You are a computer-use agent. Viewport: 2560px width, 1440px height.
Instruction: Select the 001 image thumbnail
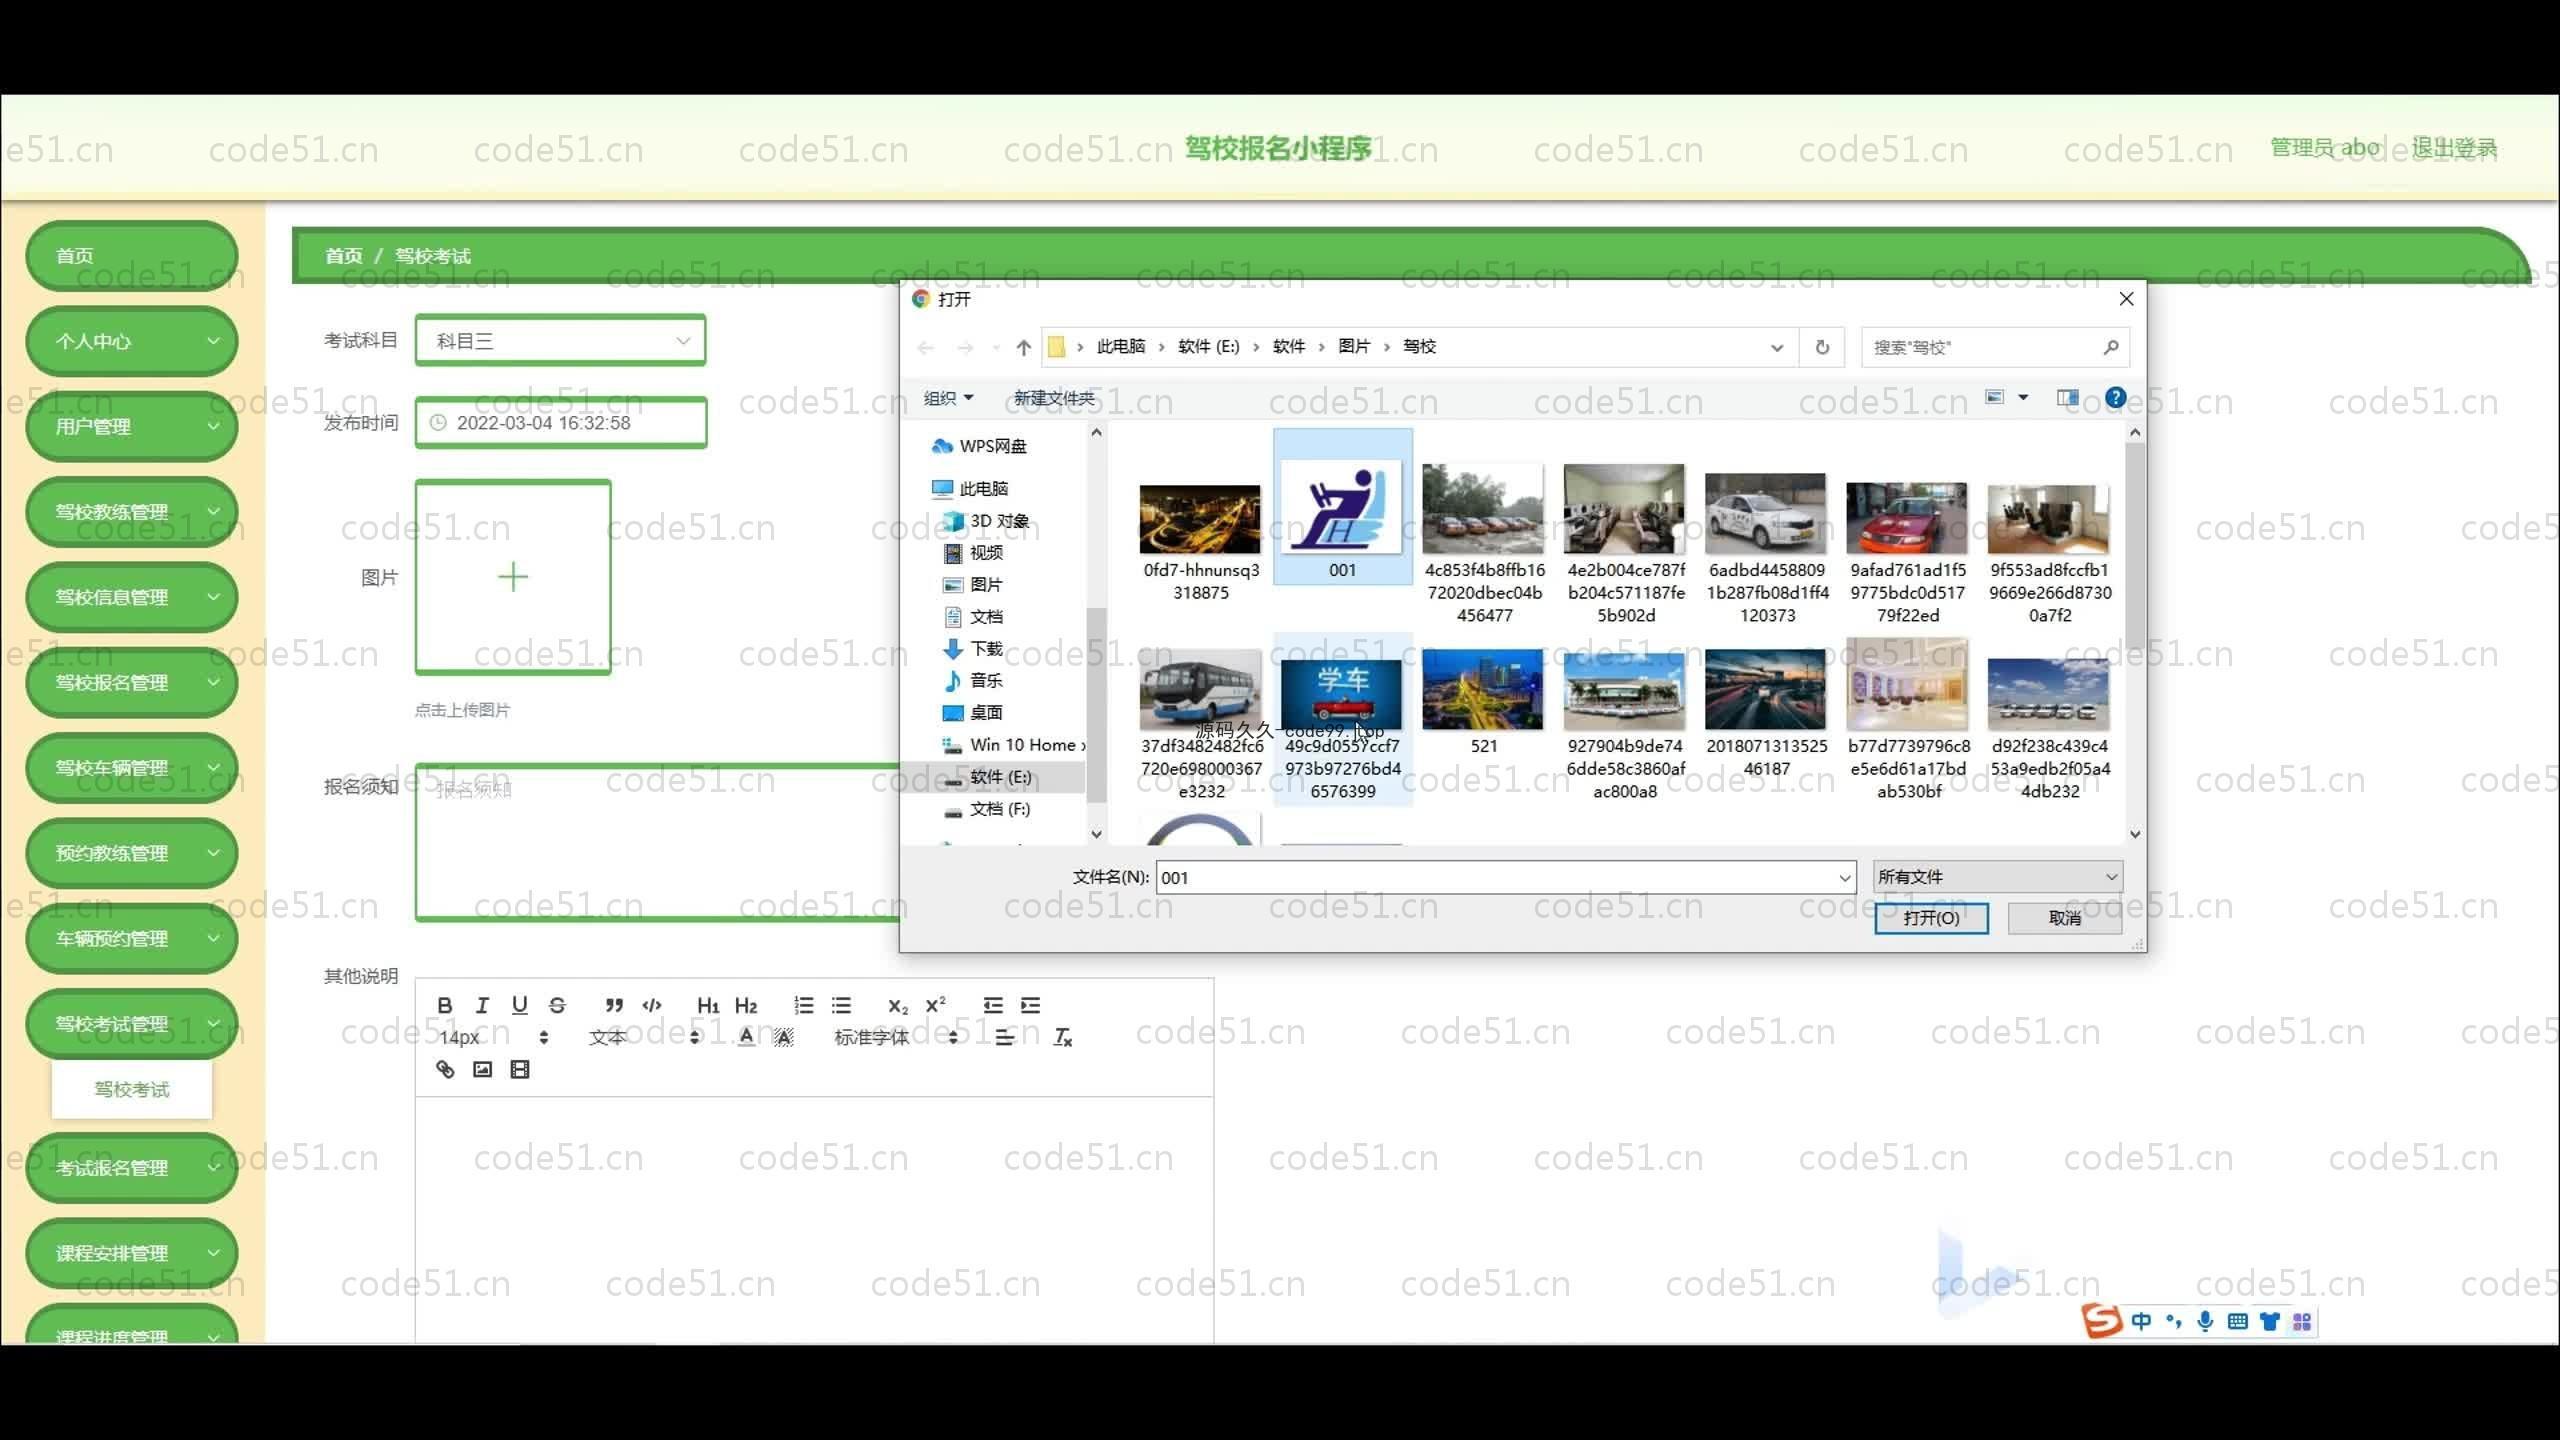(x=1342, y=507)
